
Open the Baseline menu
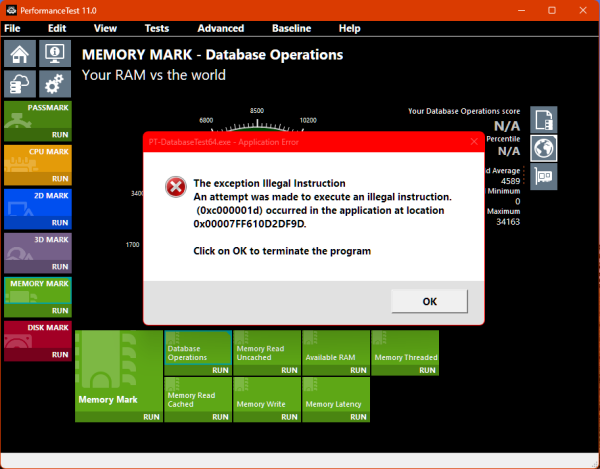[292, 28]
